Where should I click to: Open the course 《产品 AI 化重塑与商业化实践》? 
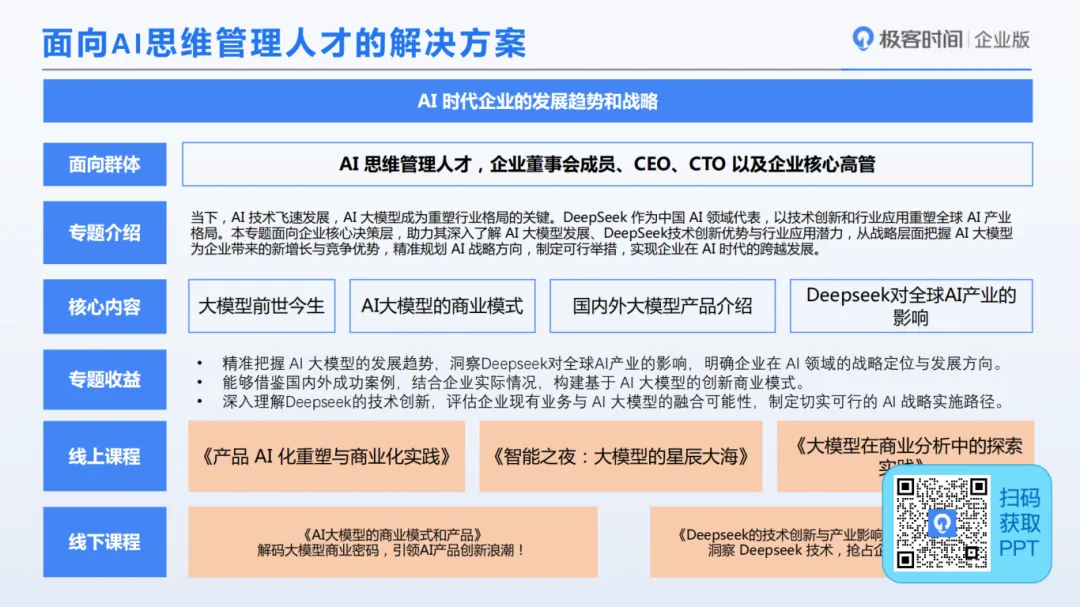click(x=326, y=456)
